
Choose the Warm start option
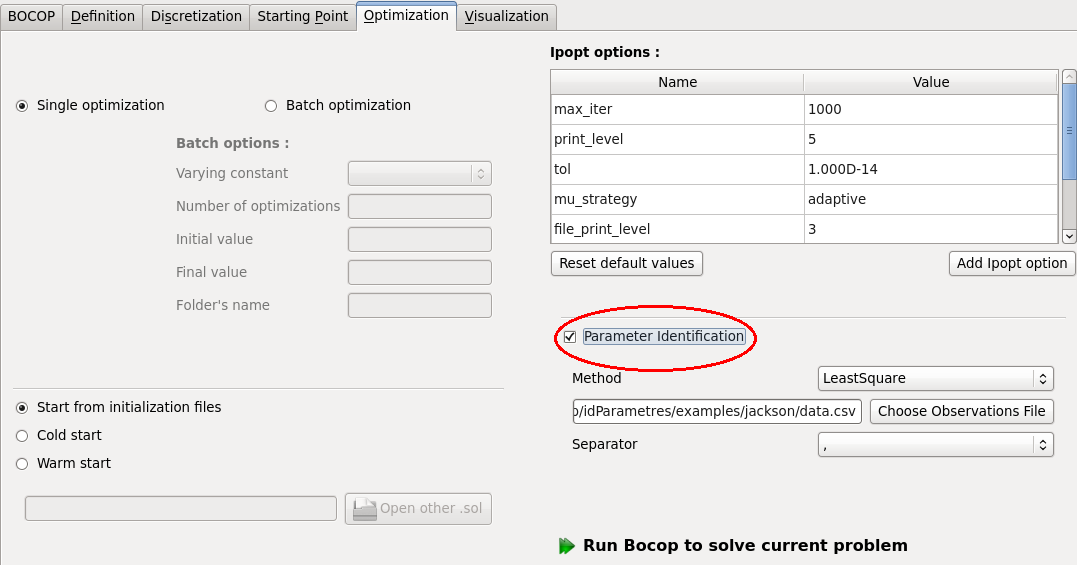pos(22,464)
